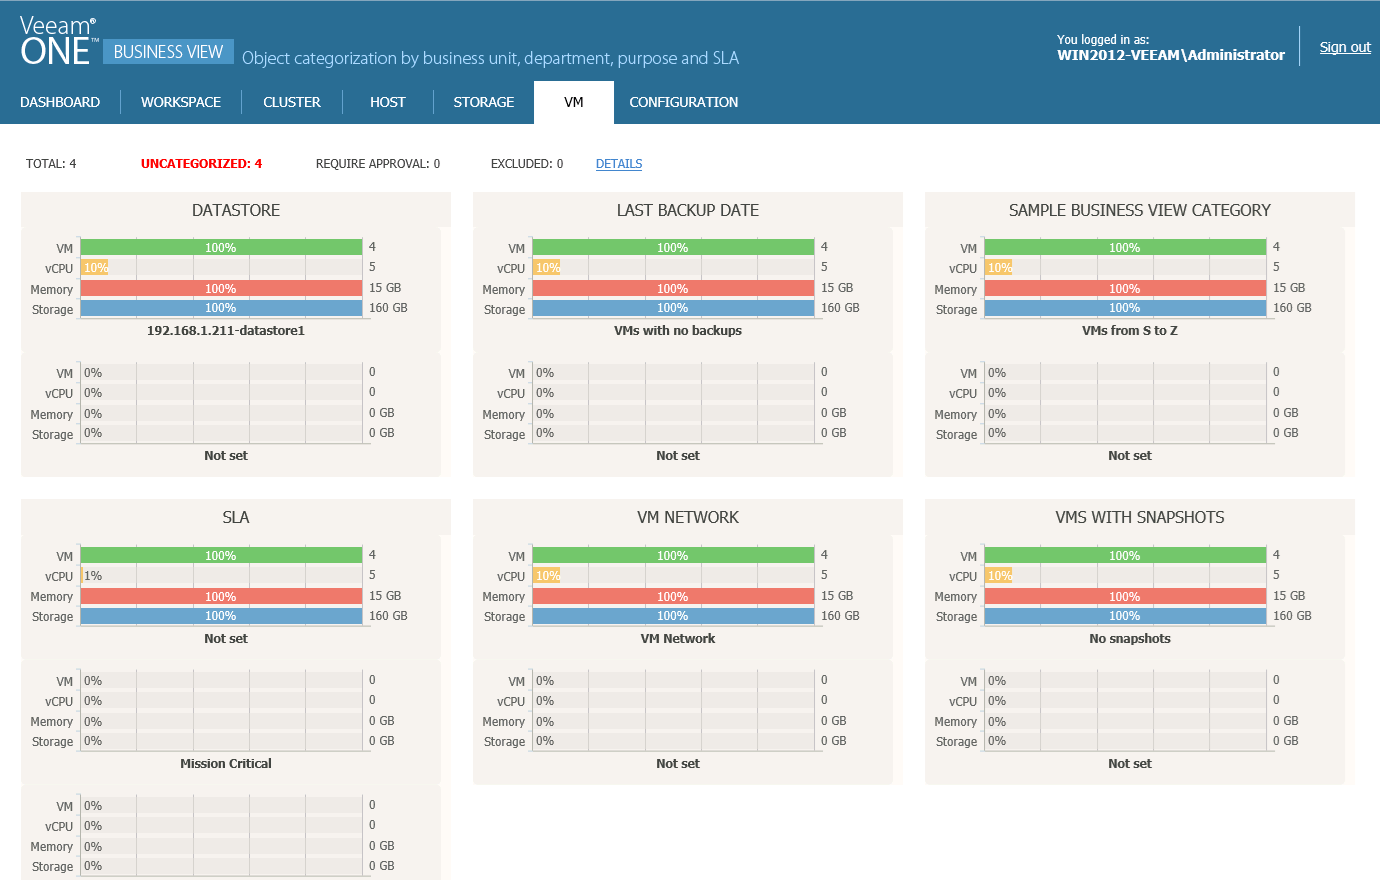Select the 'VM Network' group label

tap(678, 639)
